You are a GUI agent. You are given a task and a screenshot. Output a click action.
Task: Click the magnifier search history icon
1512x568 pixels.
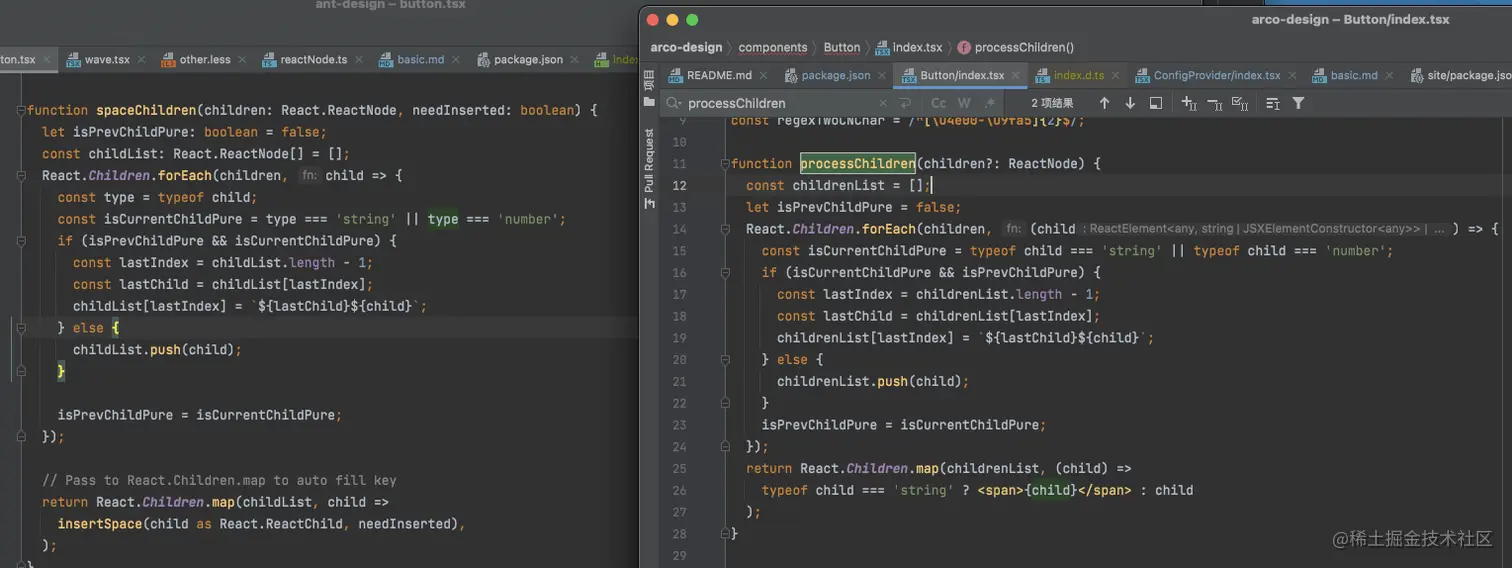pos(675,103)
